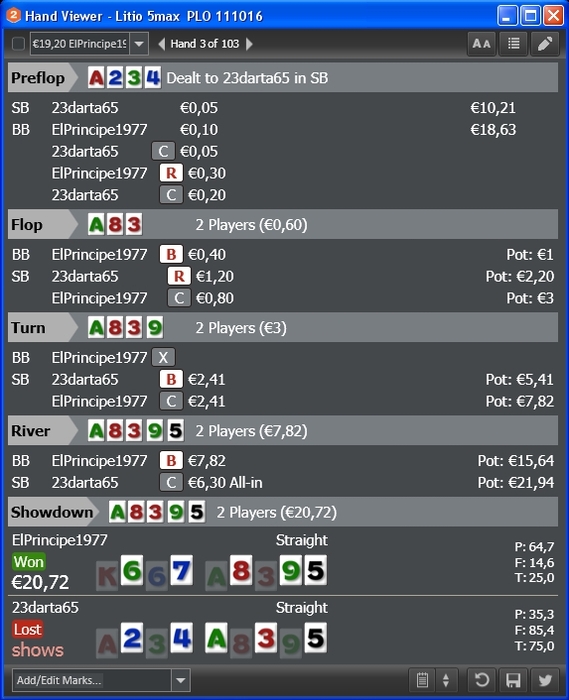Go to the previous hand arrow
Screen dimensions: 569x700
tap(162, 44)
